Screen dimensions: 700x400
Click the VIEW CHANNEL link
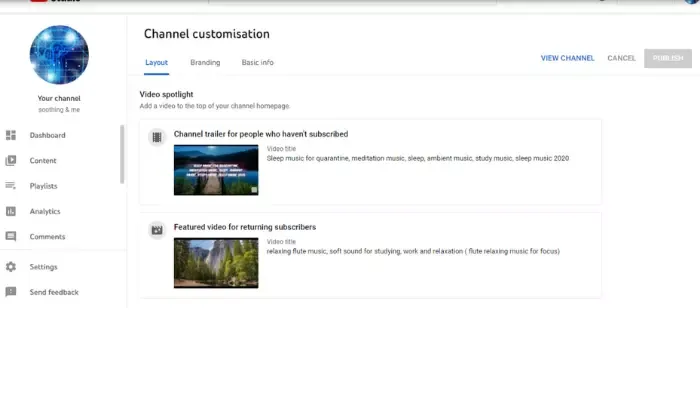point(567,58)
